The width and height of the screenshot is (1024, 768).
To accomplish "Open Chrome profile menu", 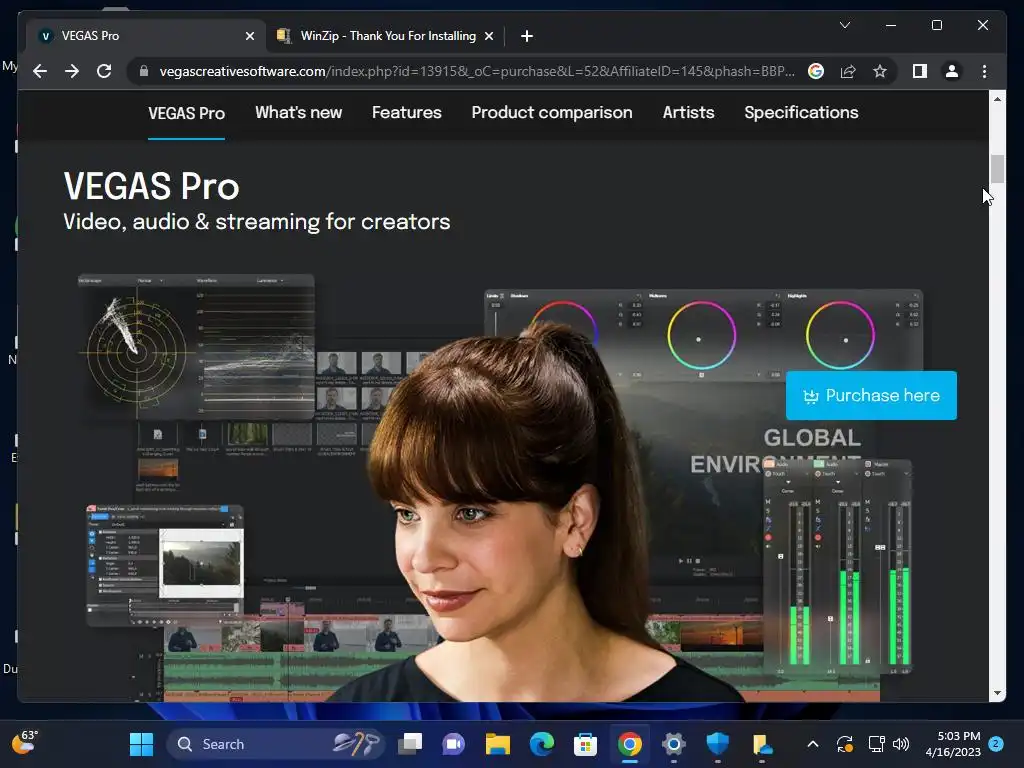I will click(x=952, y=71).
